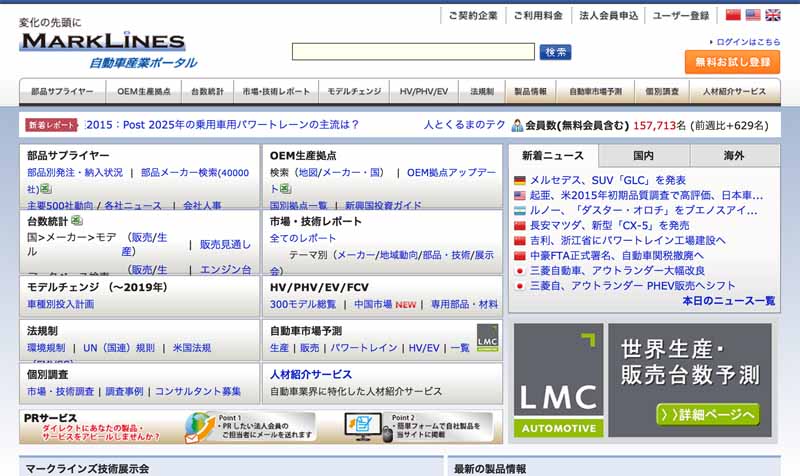Click the PRサービス banner
This screenshot has width=800, height=476.
261,427
